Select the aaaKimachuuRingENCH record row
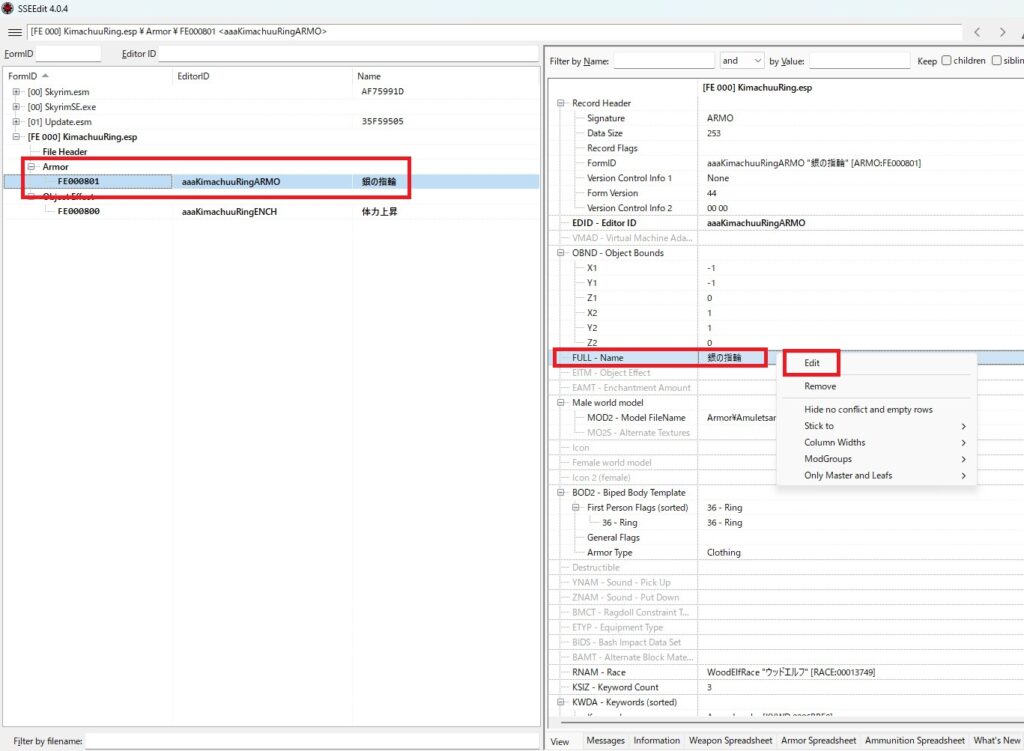This screenshot has height=751, width=1024. (x=230, y=212)
